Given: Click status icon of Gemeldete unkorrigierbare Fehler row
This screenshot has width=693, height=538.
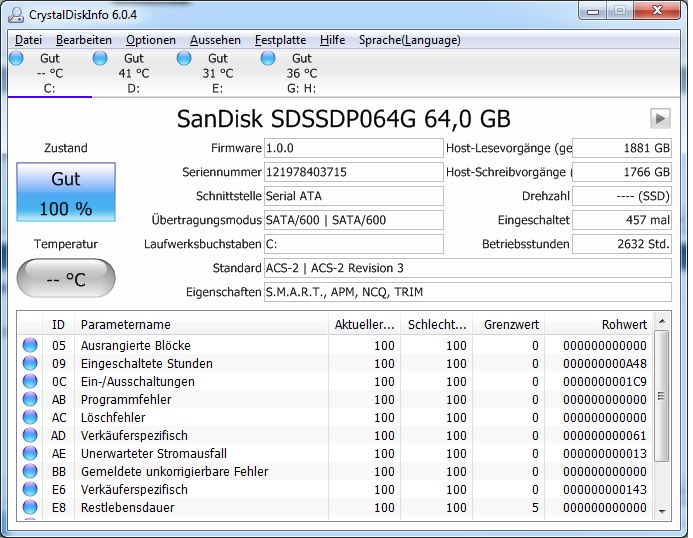Looking at the screenshot, I should coord(30,471).
